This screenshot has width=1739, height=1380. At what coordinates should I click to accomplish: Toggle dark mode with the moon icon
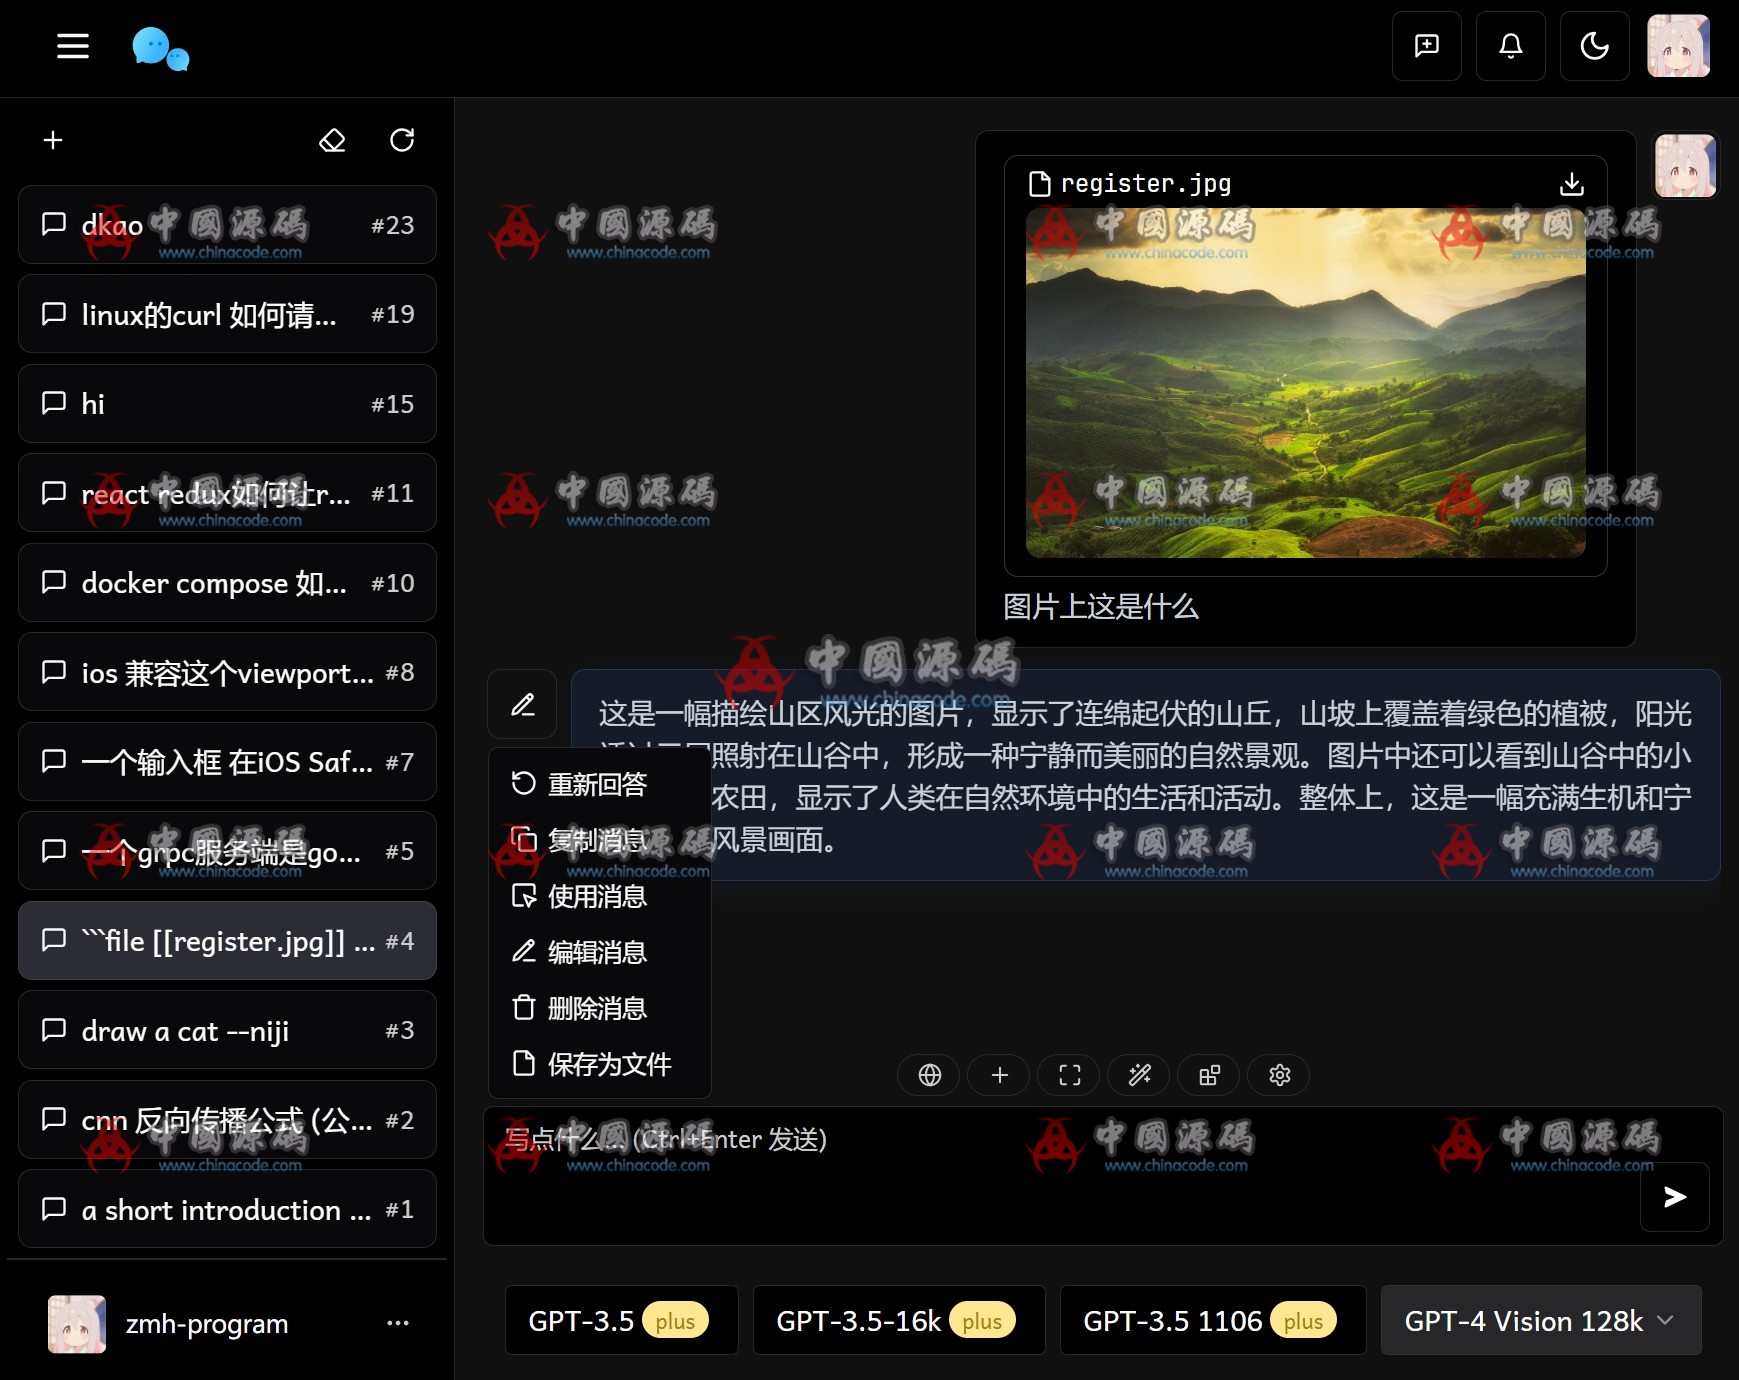tap(1594, 46)
